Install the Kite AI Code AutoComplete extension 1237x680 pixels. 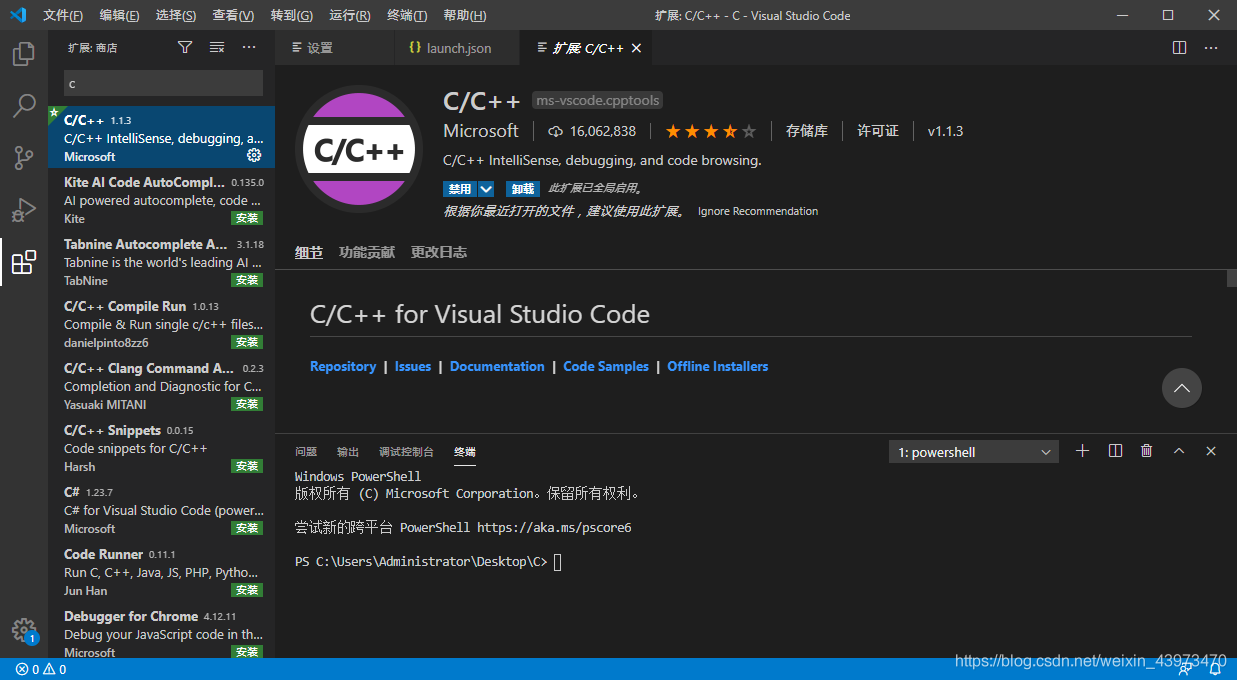[247, 218]
